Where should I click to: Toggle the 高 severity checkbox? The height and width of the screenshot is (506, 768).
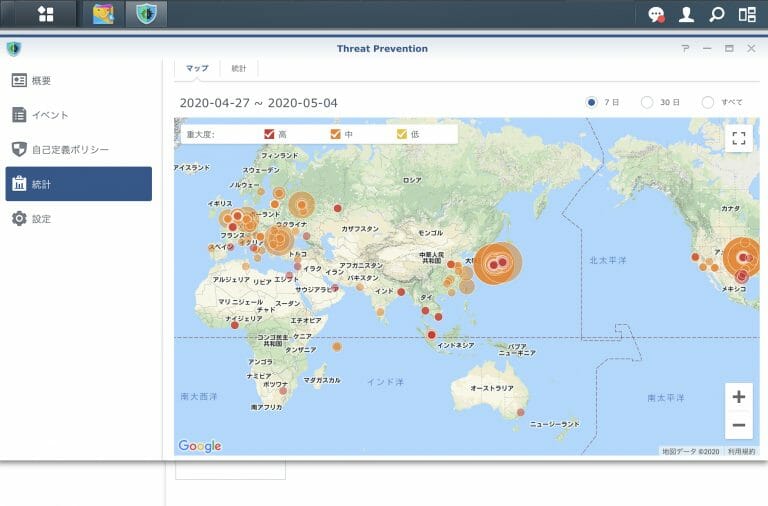click(x=269, y=134)
